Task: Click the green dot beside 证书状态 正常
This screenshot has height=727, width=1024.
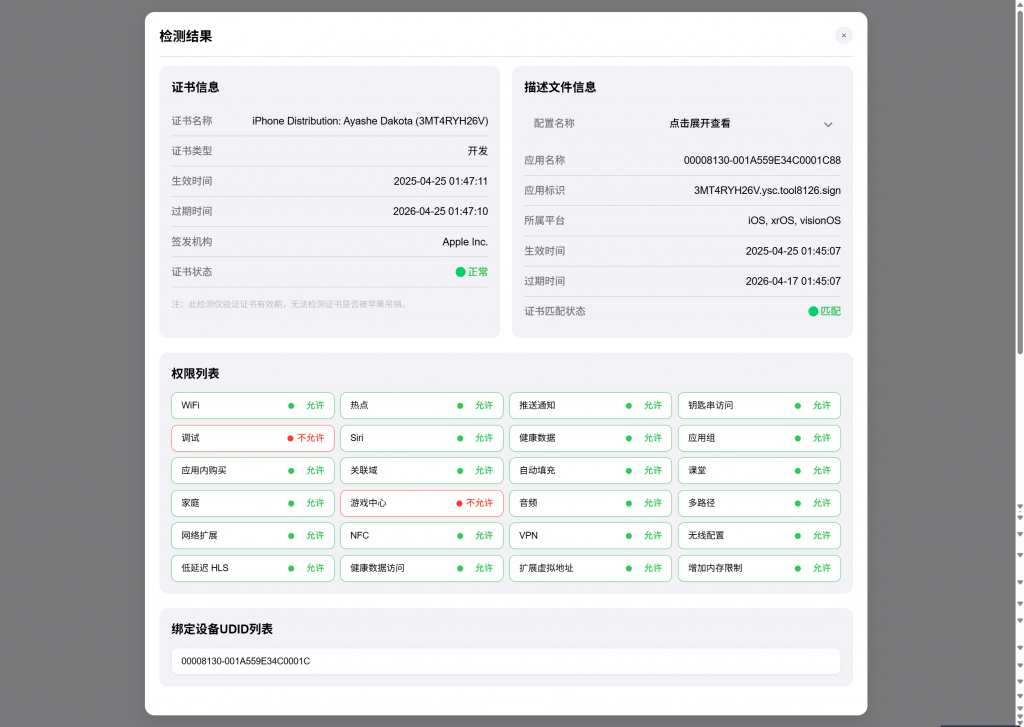Action: pos(458,271)
